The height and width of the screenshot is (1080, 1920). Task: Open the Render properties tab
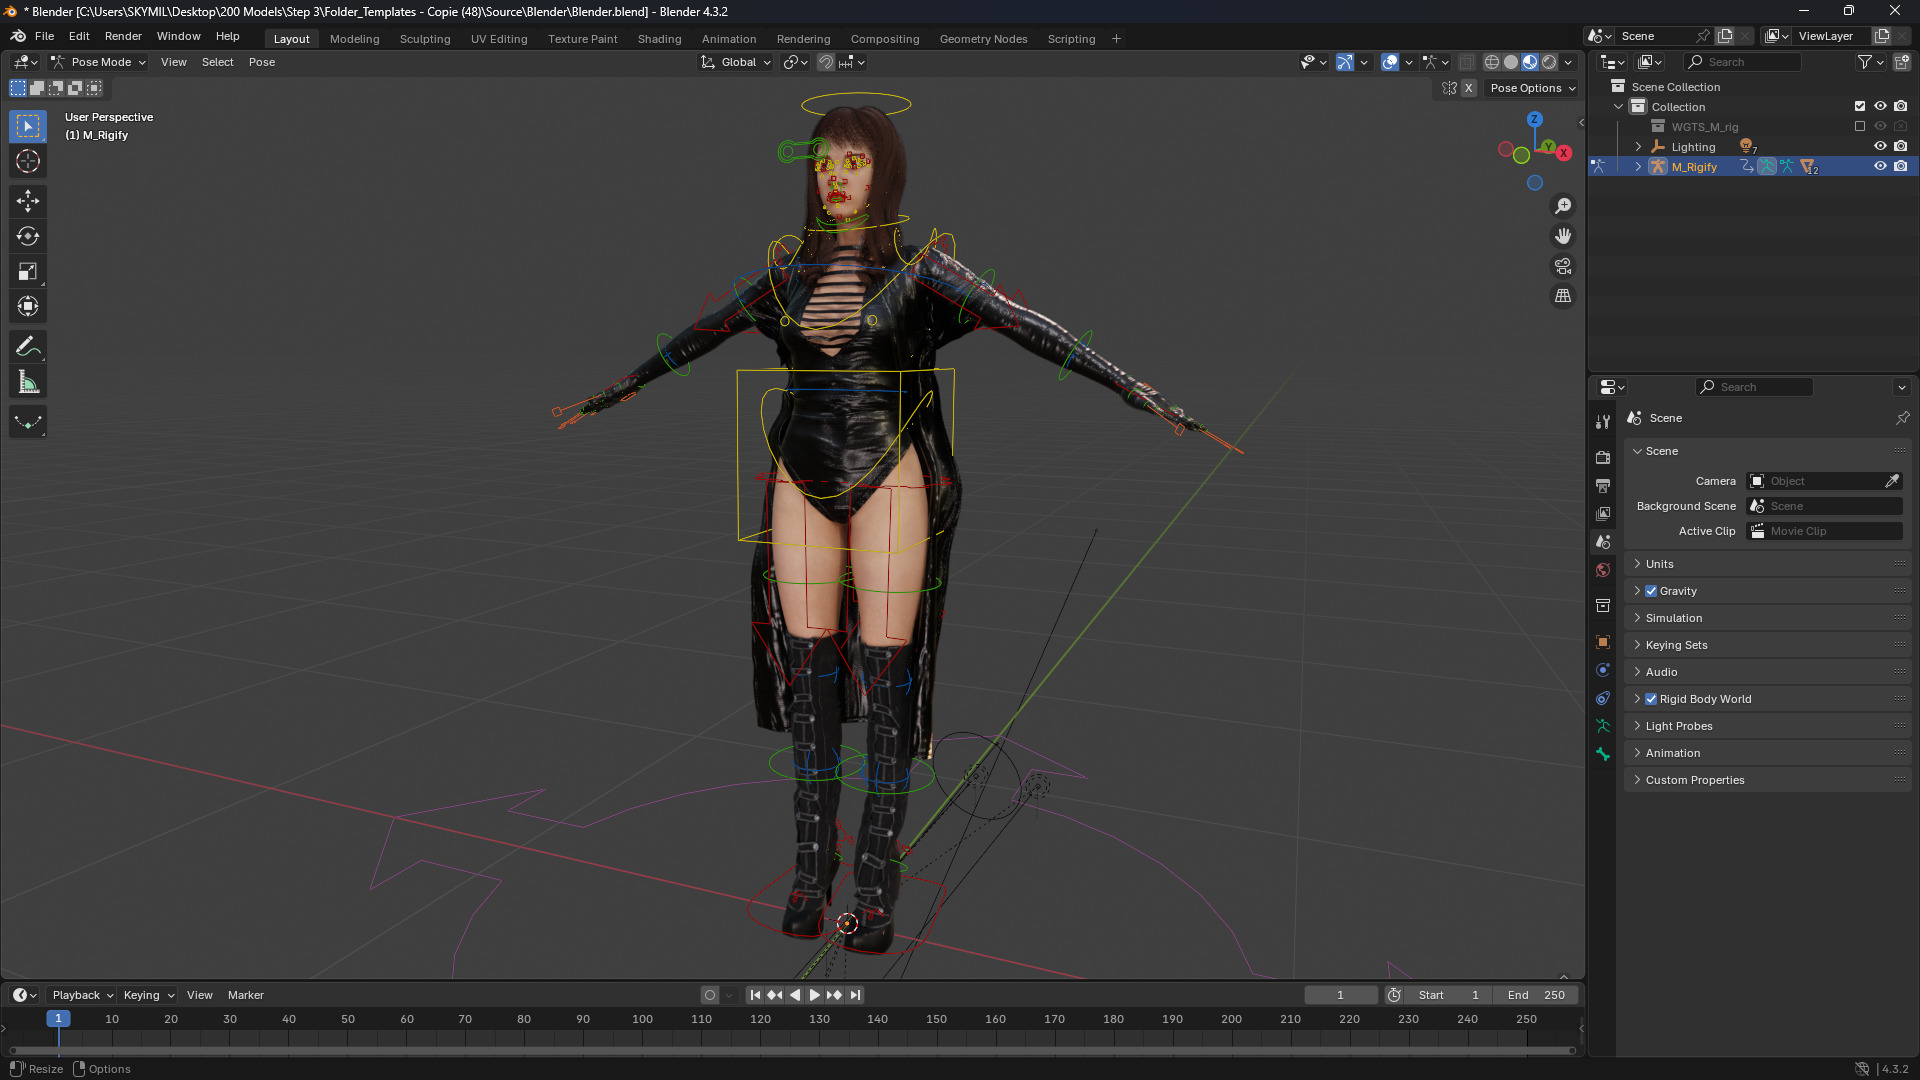coord(1603,457)
